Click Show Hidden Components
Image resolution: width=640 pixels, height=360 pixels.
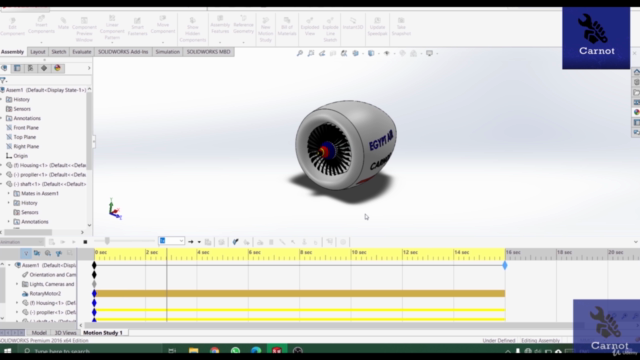click(x=193, y=29)
